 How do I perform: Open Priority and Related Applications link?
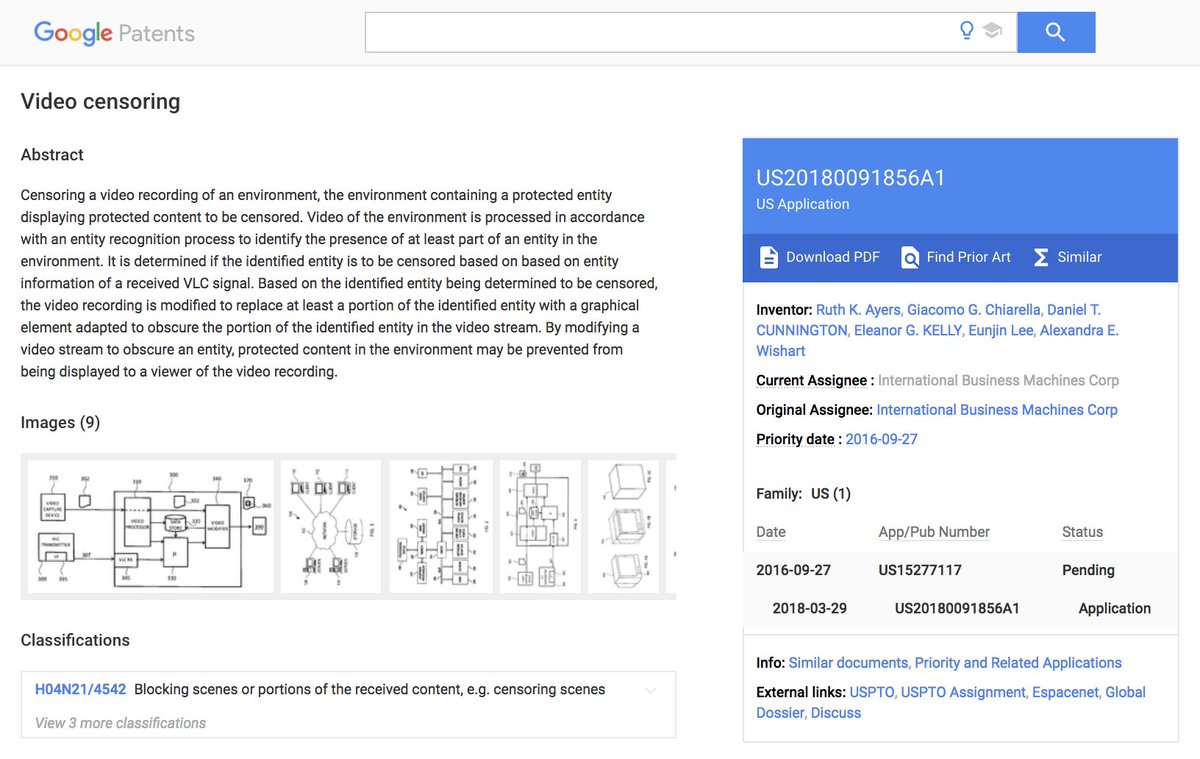click(1018, 663)
